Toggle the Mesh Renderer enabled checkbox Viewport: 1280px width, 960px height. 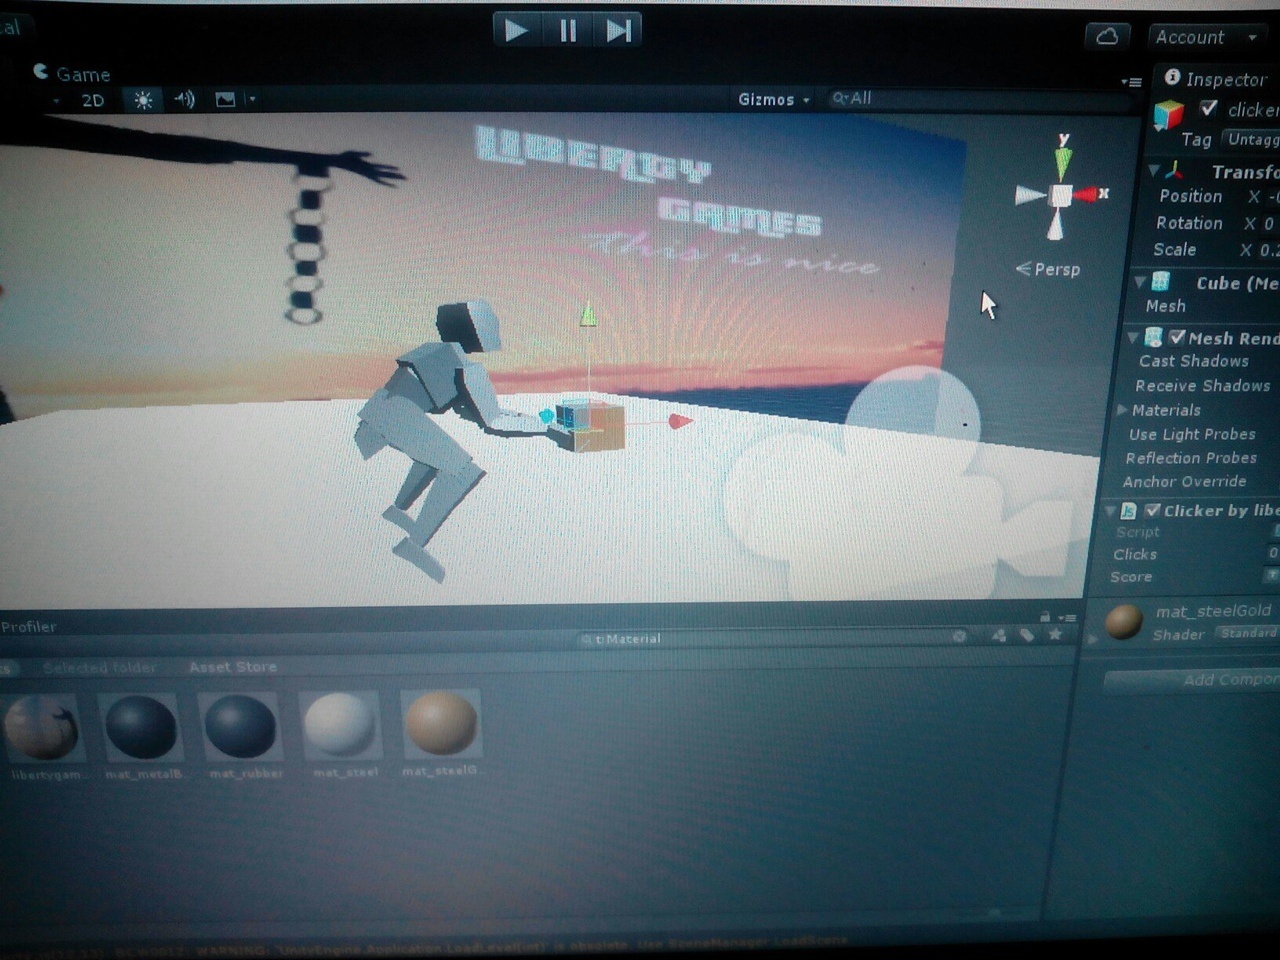(x=1177, y=337)
